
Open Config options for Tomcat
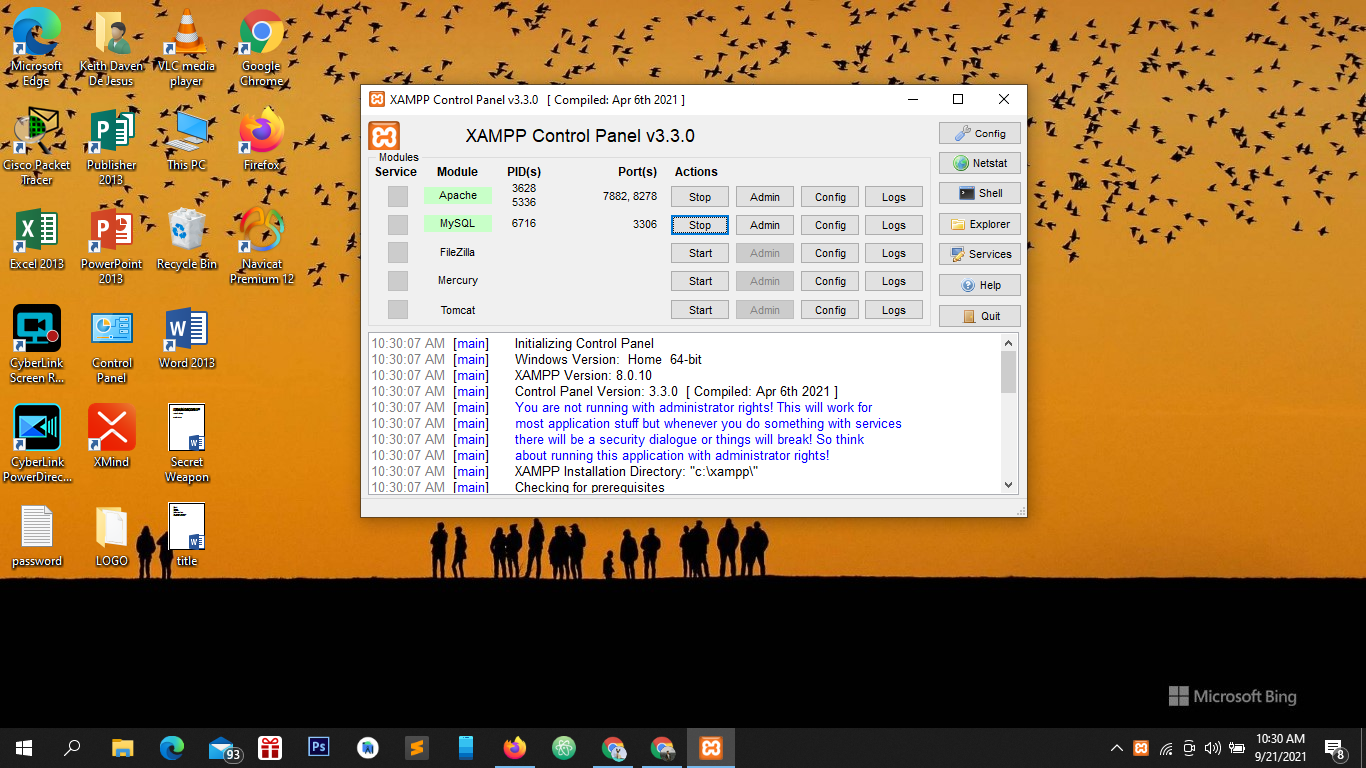pos(830,310)
